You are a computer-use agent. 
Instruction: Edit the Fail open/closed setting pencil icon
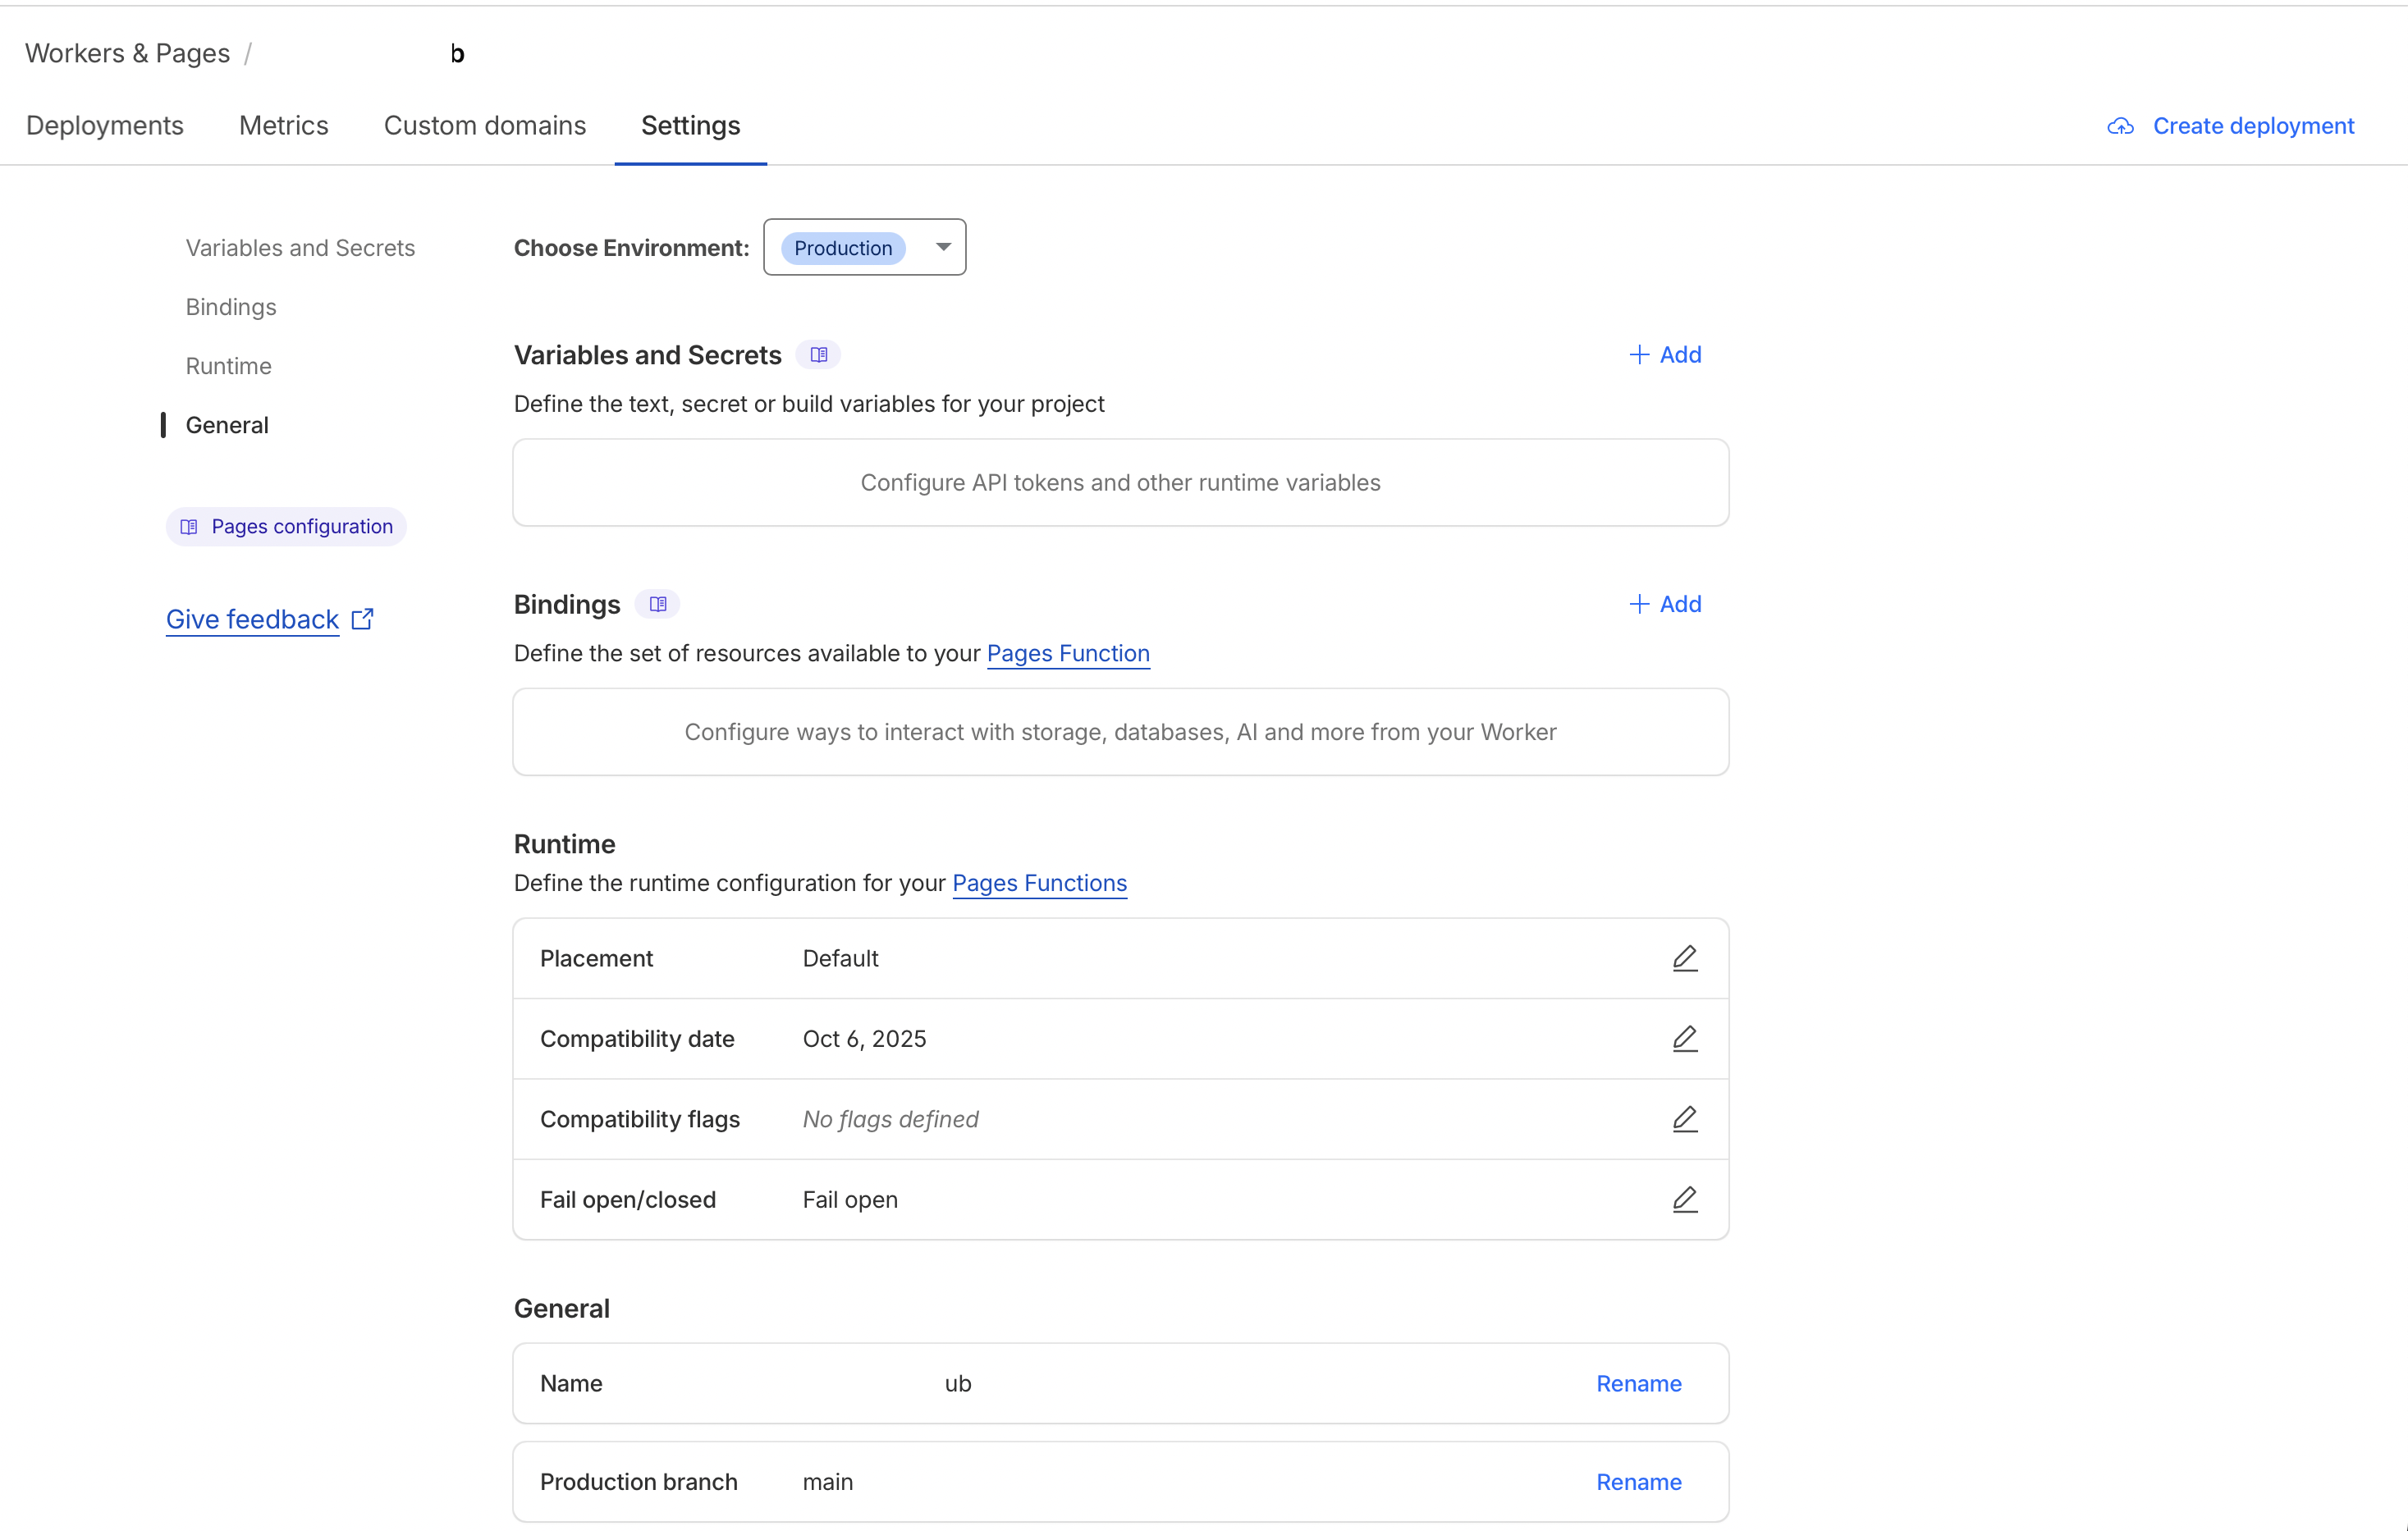coord(1684,1199)
